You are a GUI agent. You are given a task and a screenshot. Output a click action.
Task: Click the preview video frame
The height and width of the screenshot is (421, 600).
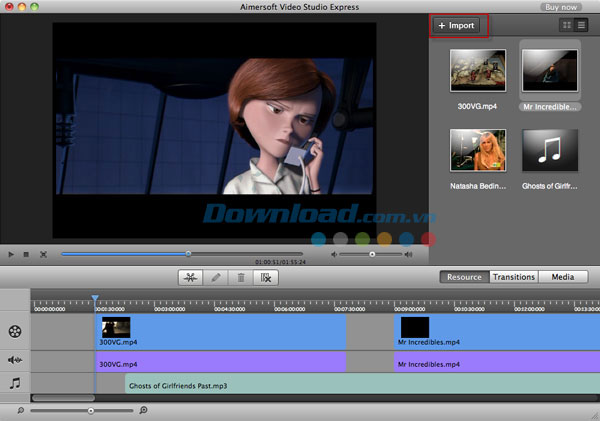coord(214,130)
